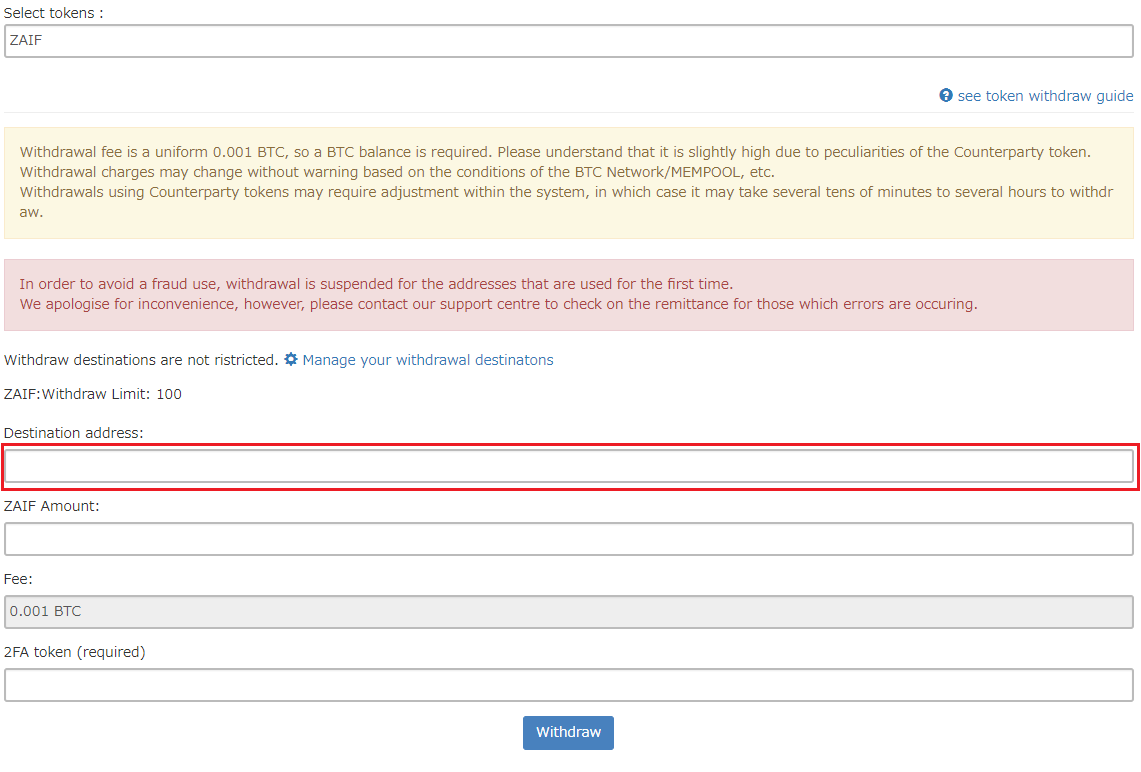The image size is (1141, 772).
Task: Click the Destination address: label
Action: tap(73, 433)
